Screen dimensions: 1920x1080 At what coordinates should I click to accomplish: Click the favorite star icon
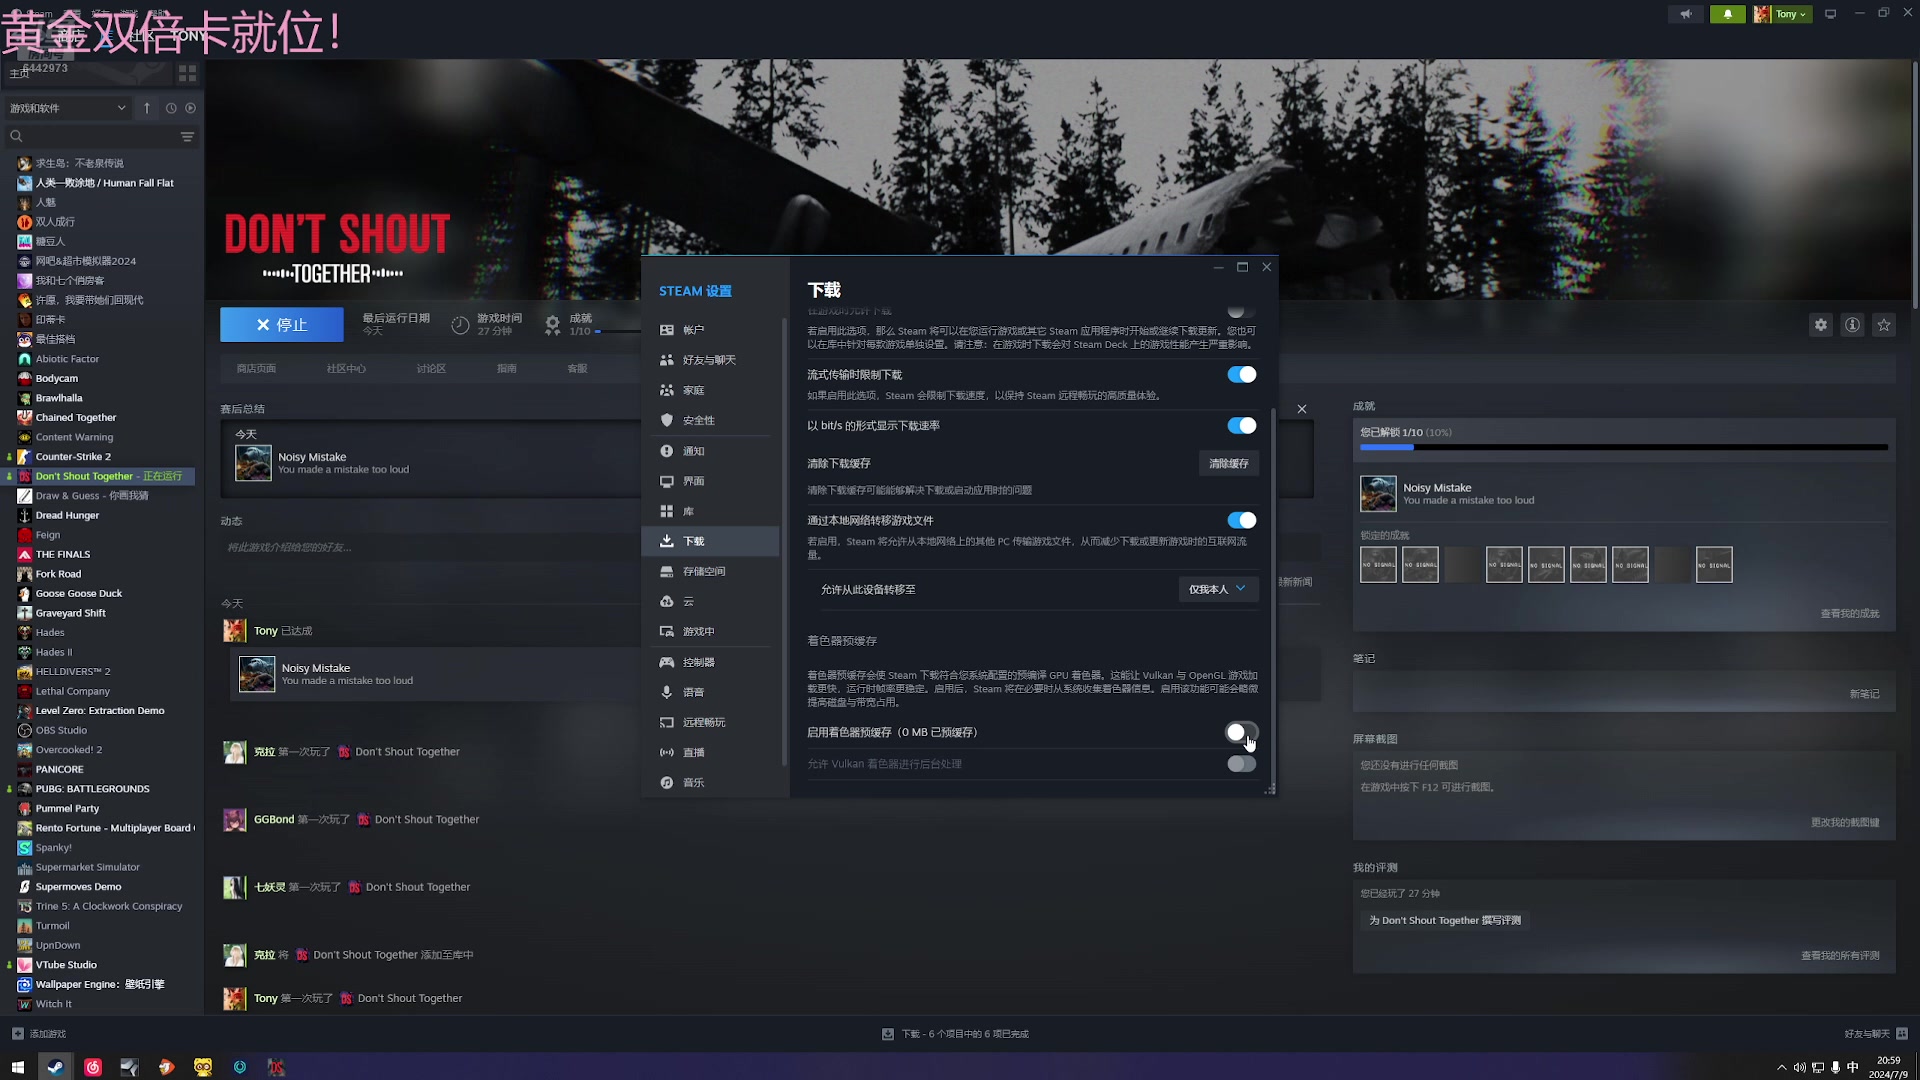tap(1884, 324)
